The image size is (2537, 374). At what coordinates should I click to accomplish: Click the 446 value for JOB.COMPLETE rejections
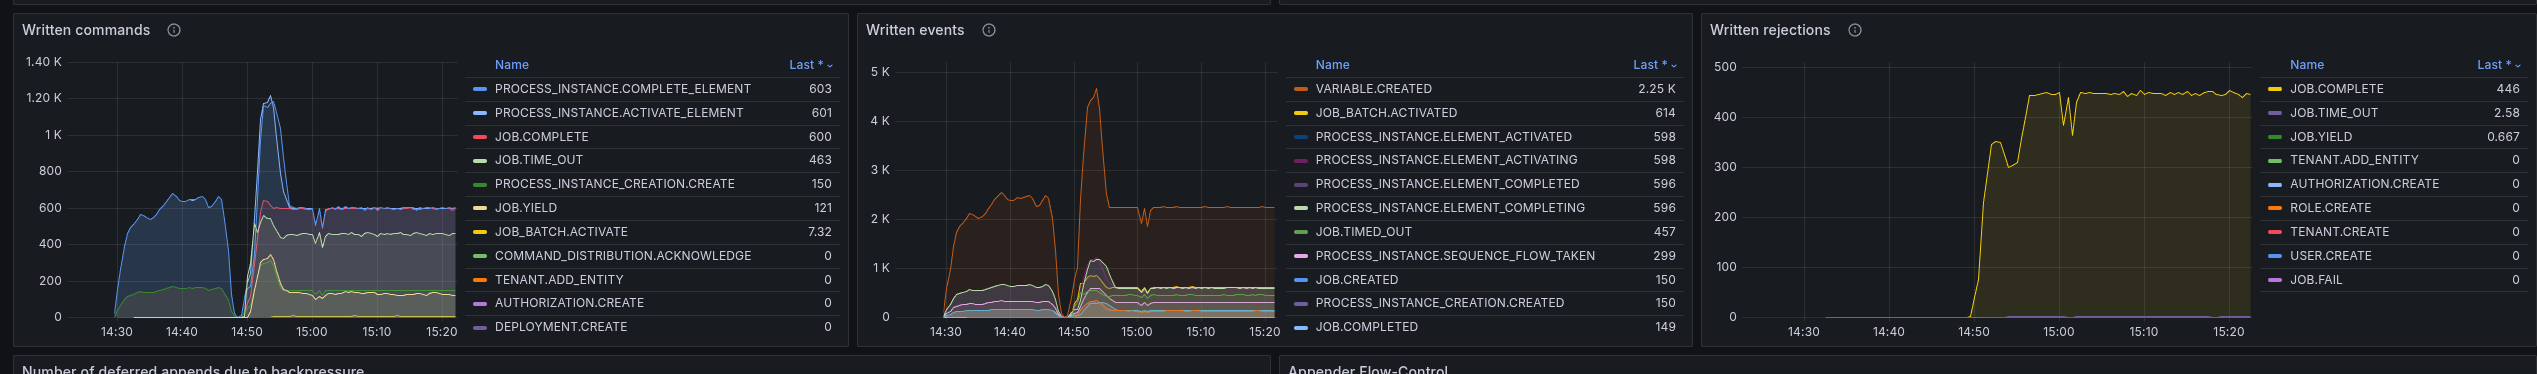click(x=2508, y=89)
